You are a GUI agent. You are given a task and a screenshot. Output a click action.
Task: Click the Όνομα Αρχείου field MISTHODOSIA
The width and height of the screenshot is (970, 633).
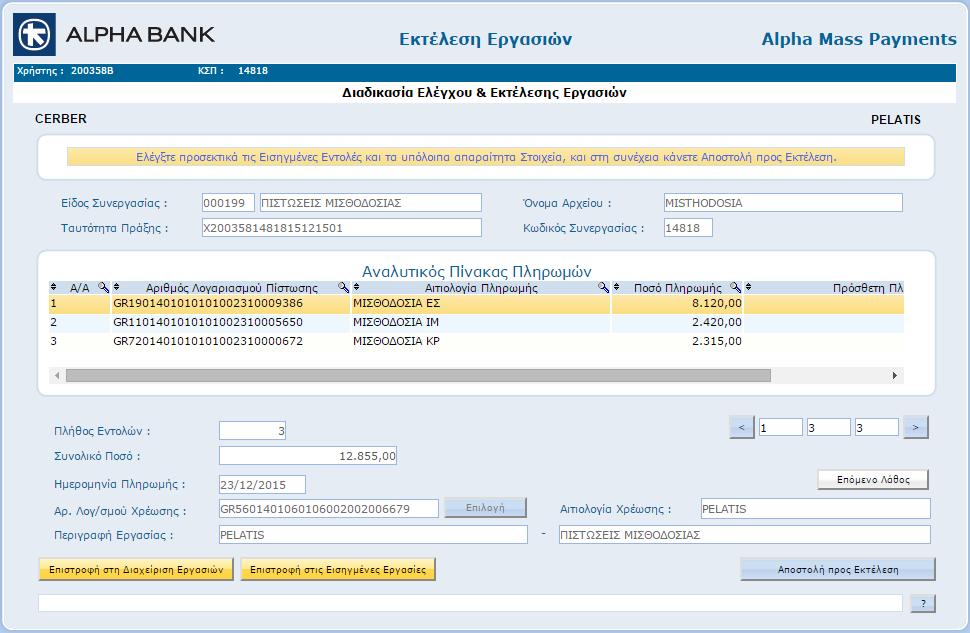point(783,203)
